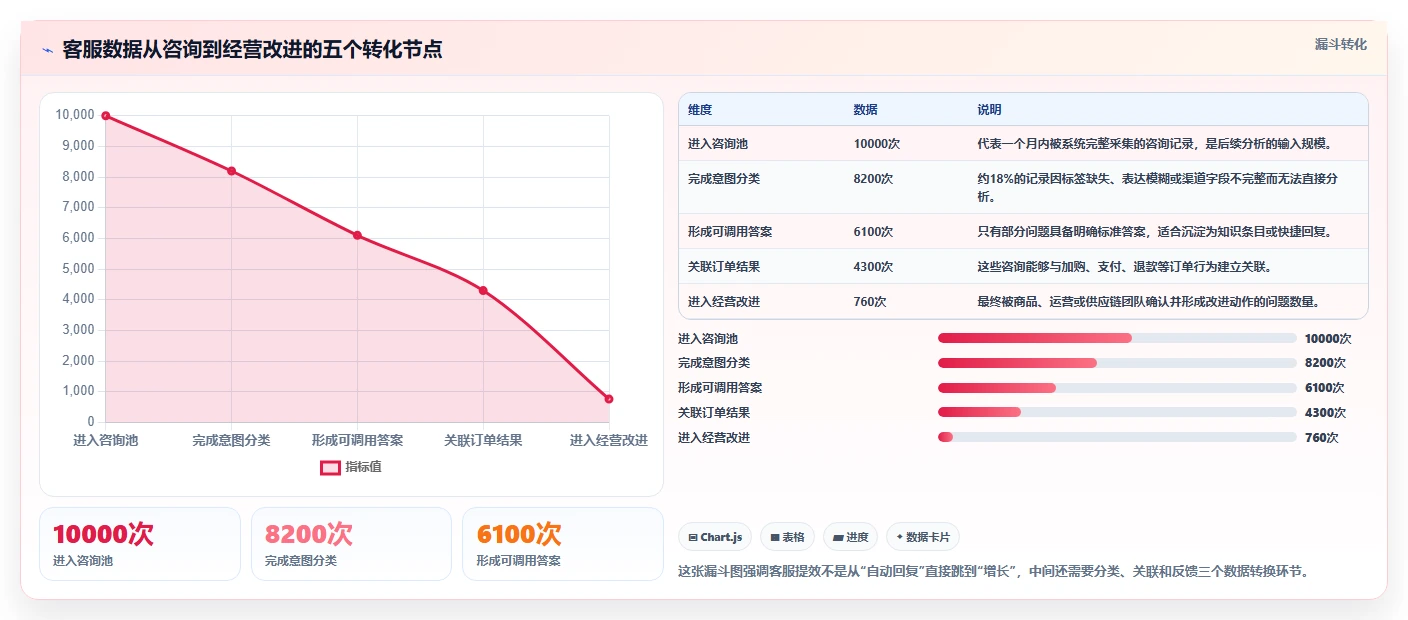Click the description starting 约18%的记录因标签缺失
Image resolution: width=1408 pixels, height=620 pixels.
click(1158, 188)
